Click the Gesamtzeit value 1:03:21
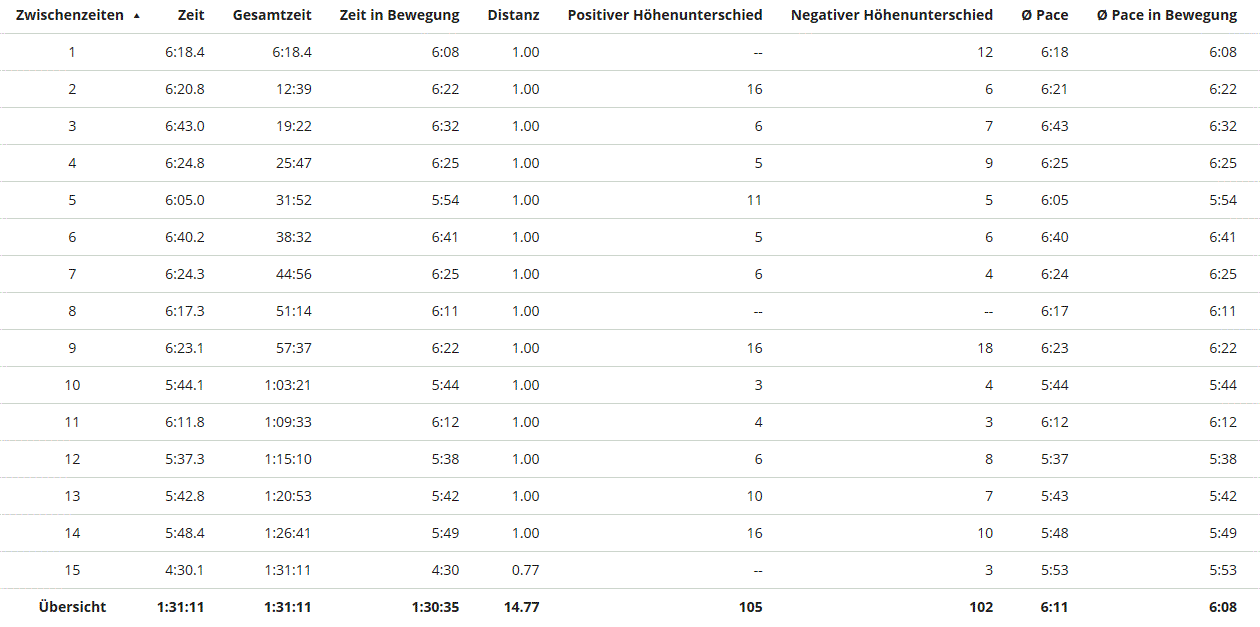Image resolution: width=1260 pixels, height=627 pixels. 288,385
